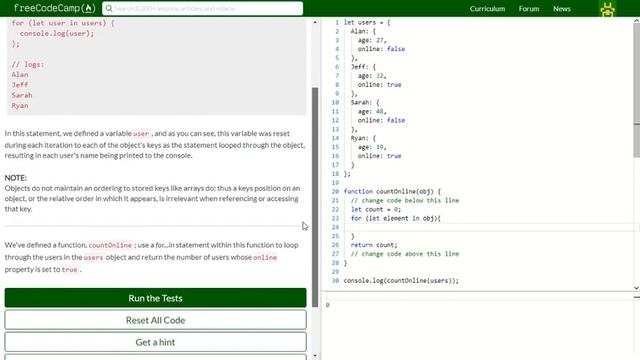
Task: Click 'let users = {' on line 1
Action: [367, 22]
